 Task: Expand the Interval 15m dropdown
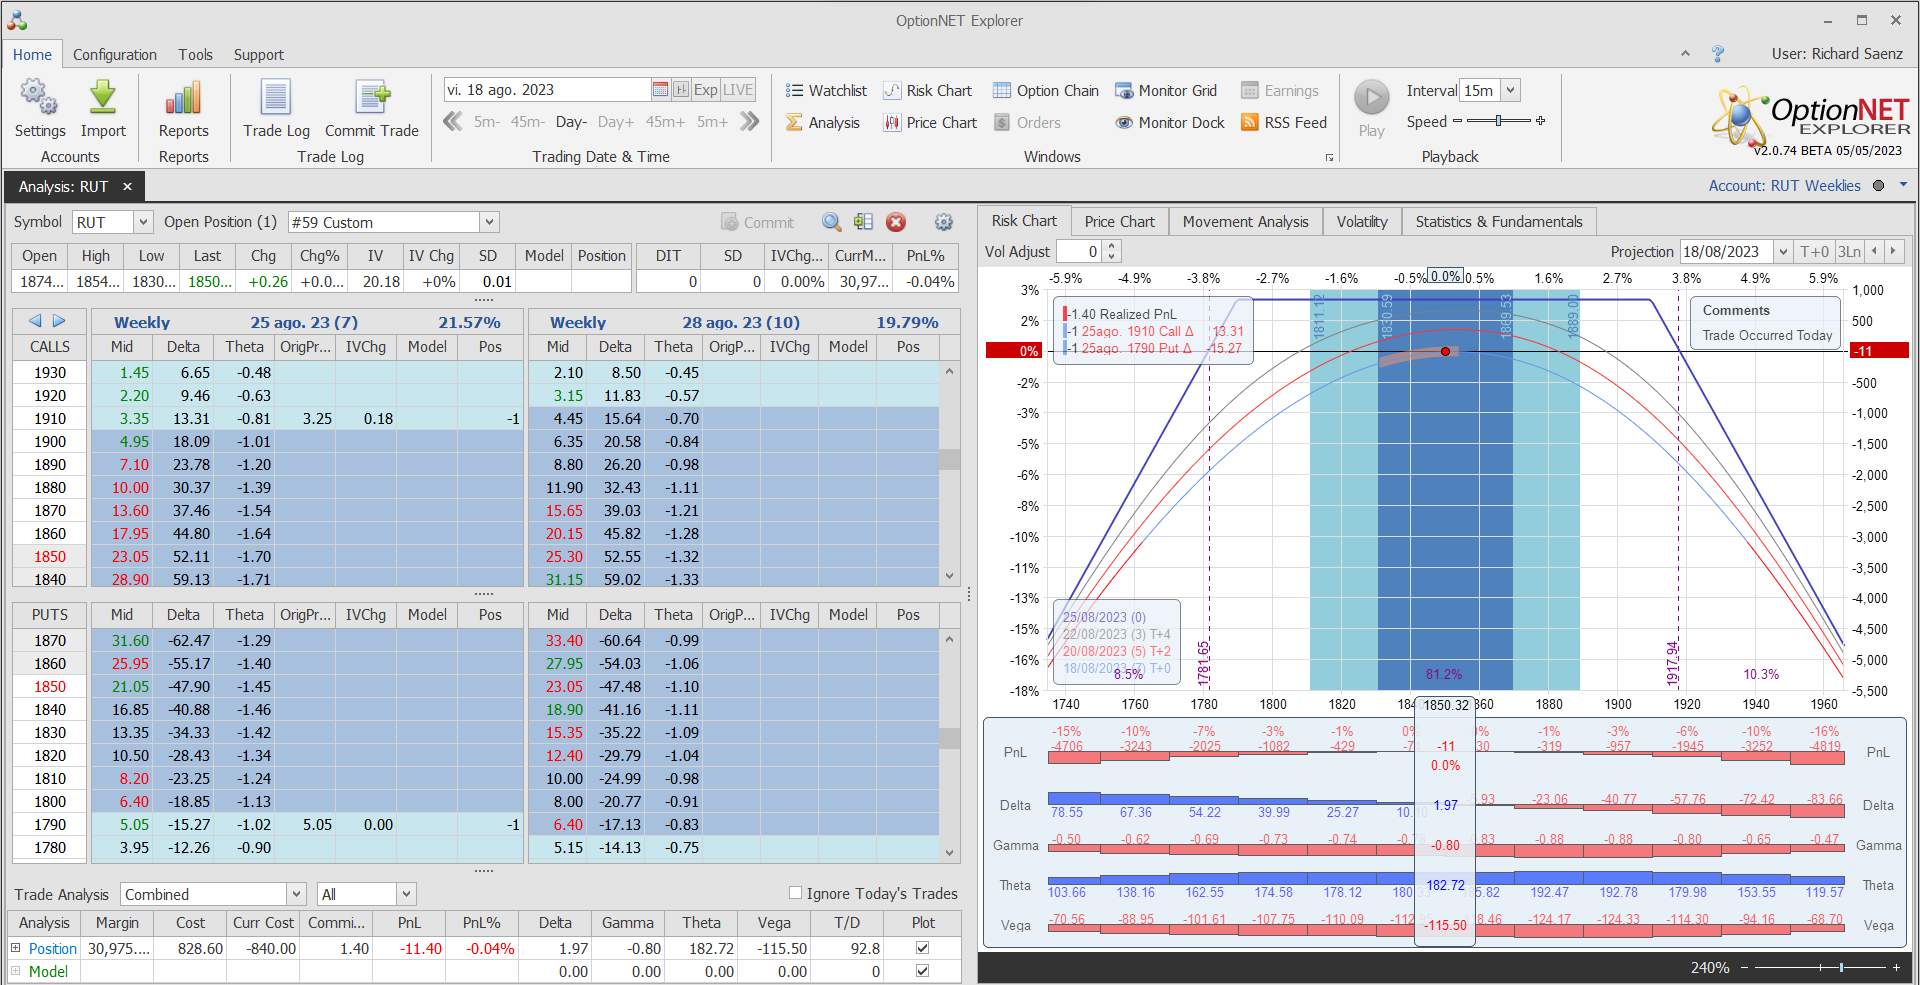click(1510, 90)
